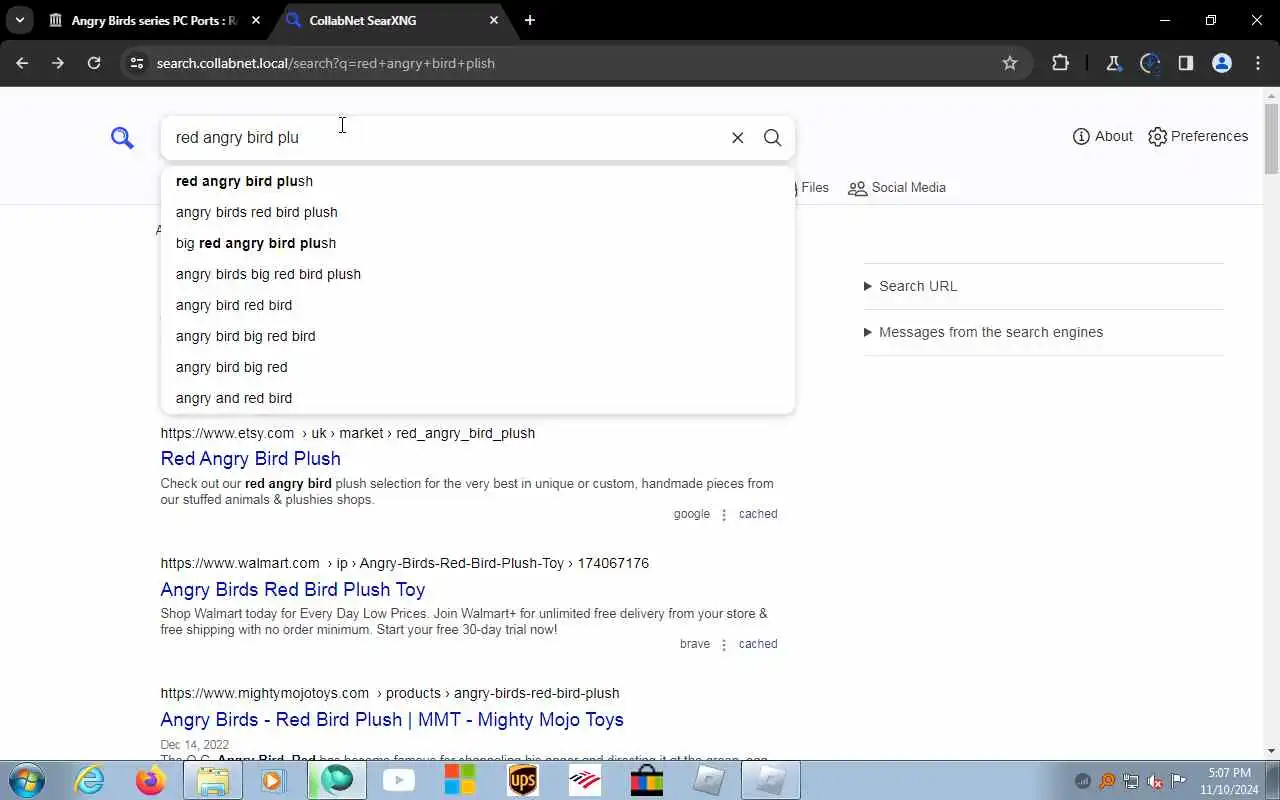Pick suggestion 'angry birds big red bird plush'
1280x800 pixels.
(x=478, y=274)
